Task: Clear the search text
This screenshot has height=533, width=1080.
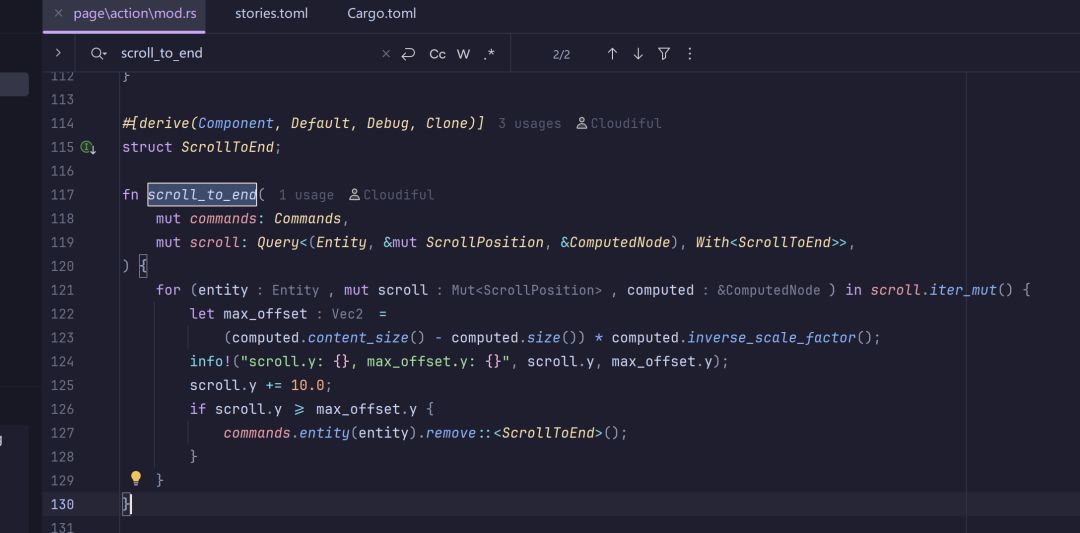Action: [386, 53]
